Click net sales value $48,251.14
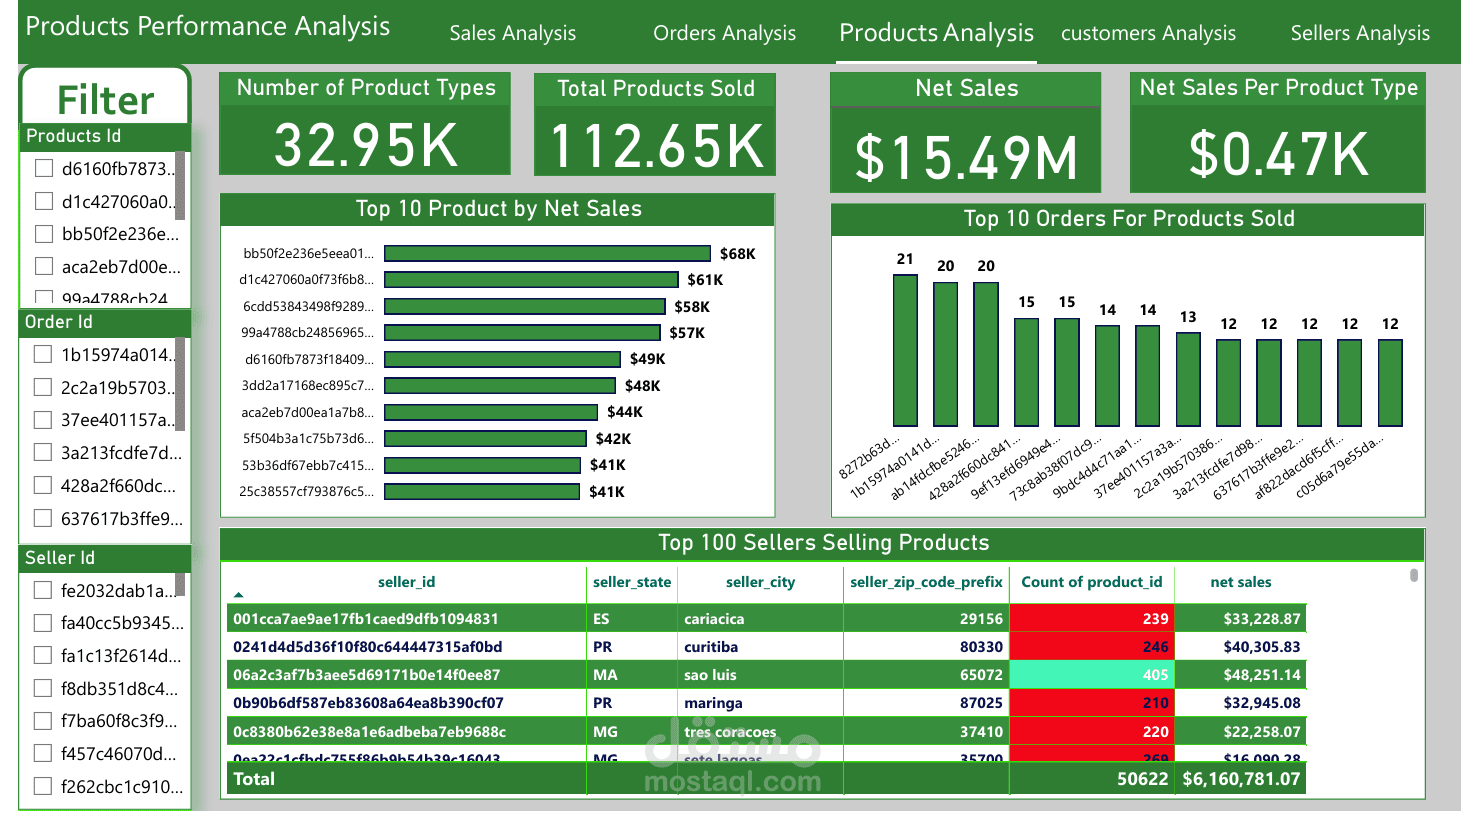1466x813 pixels. point(1240,674)
